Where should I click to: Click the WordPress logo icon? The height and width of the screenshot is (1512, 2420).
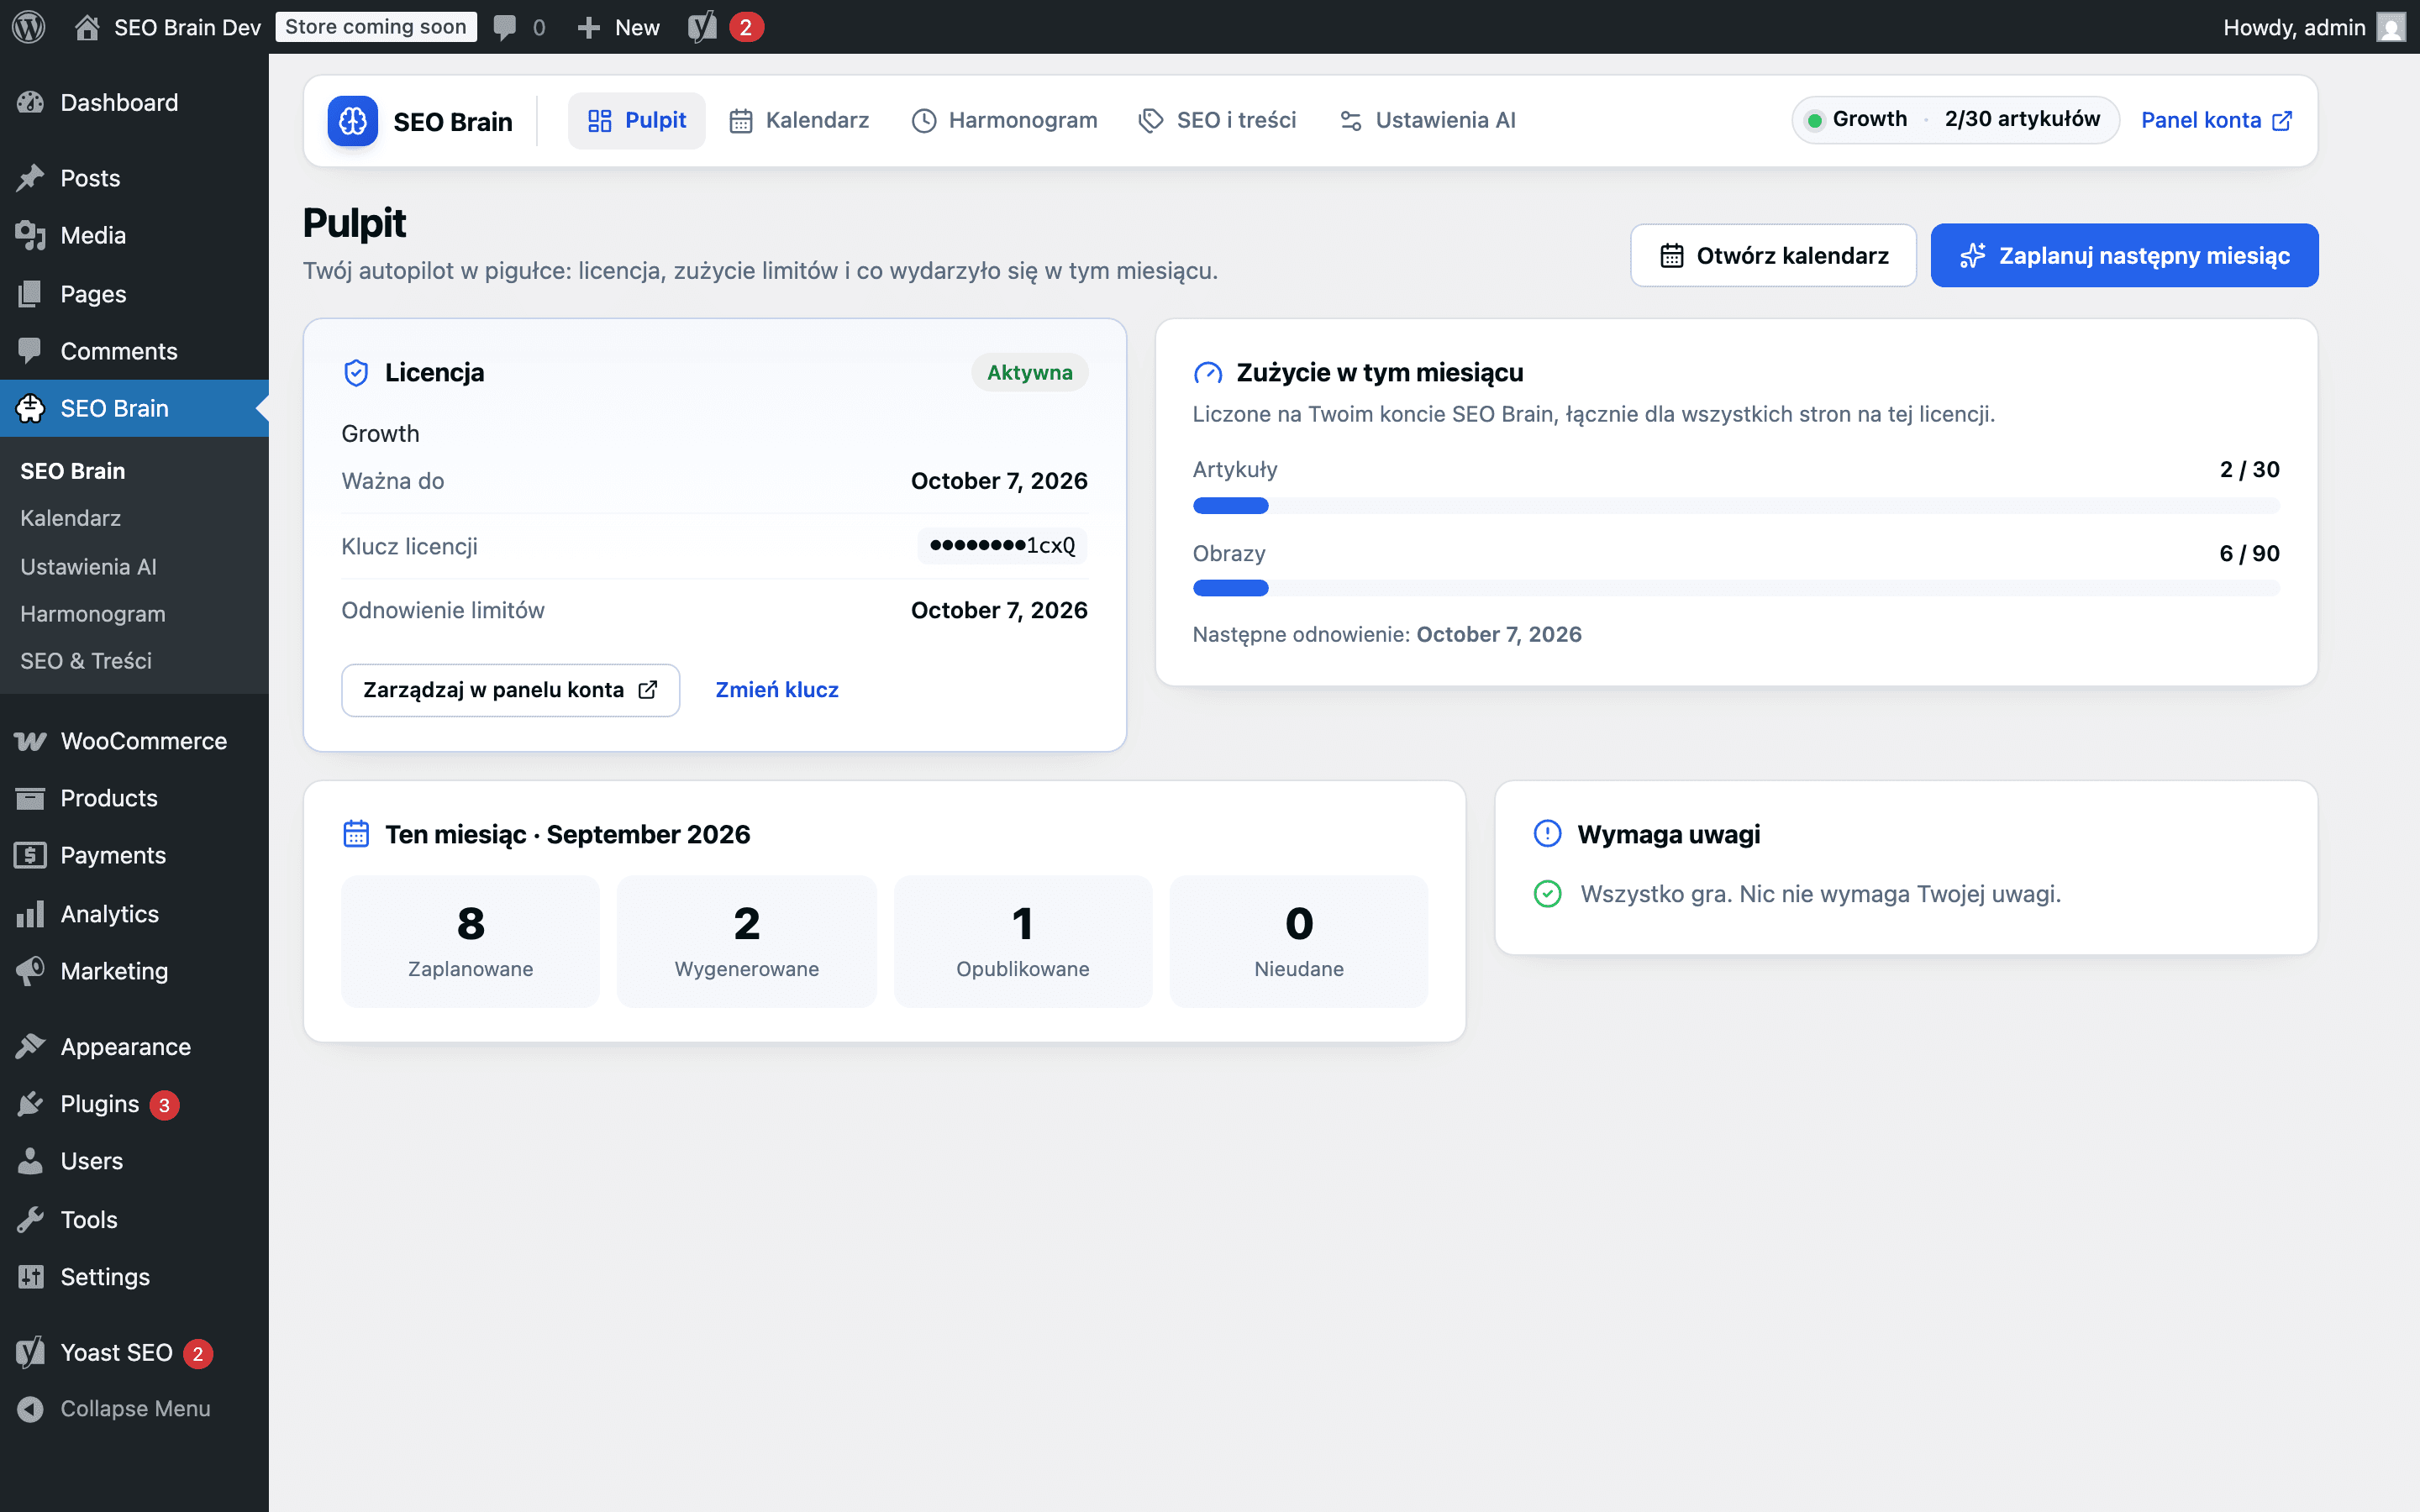29,27
